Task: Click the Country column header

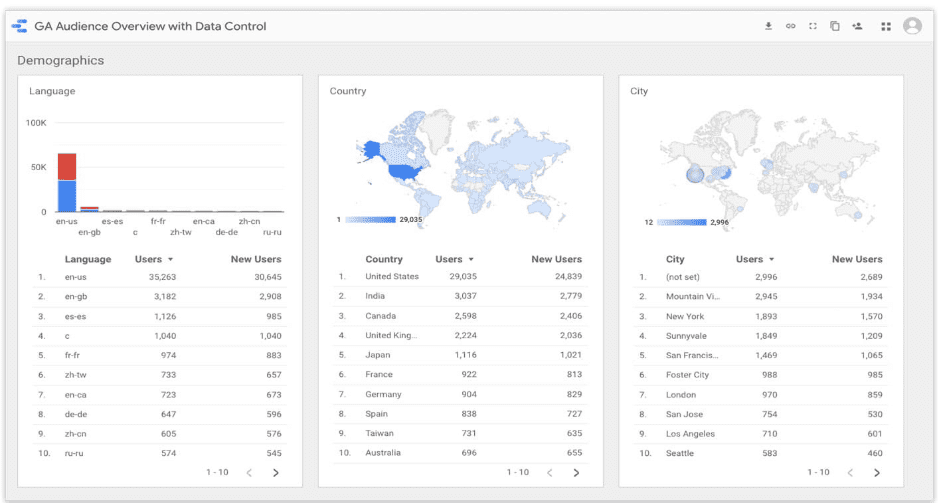Action: [x=384, y=259]
